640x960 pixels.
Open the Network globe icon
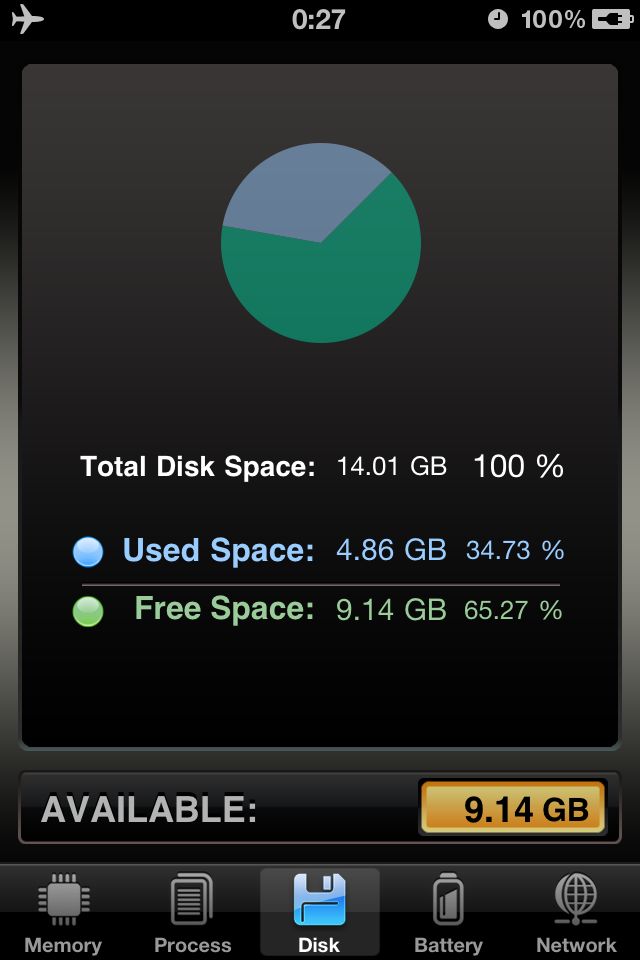(x=576, y=899)
